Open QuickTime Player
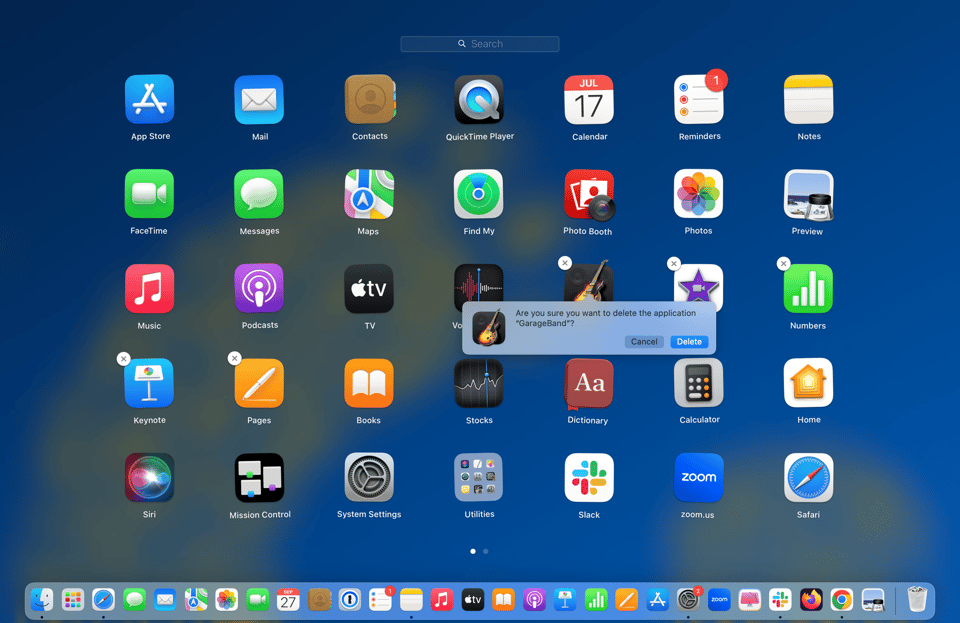 coord(479,99)
